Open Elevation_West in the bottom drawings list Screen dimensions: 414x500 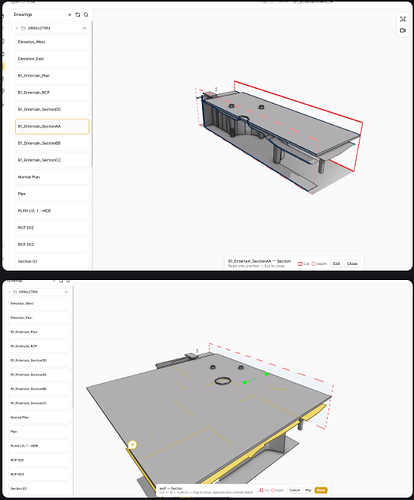coord(39,304)
